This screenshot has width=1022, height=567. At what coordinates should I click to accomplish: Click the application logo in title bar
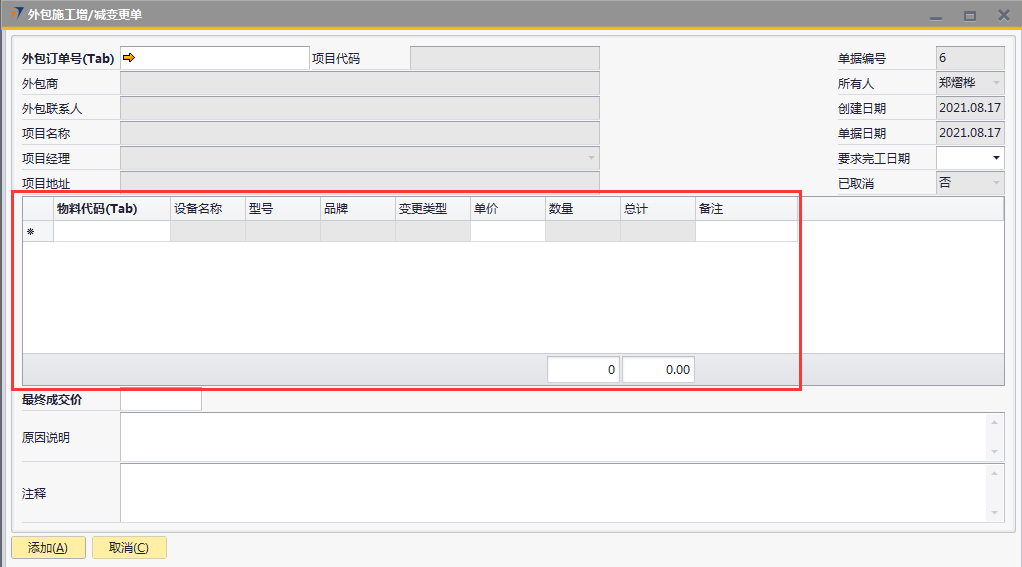(x=15, y=14)
